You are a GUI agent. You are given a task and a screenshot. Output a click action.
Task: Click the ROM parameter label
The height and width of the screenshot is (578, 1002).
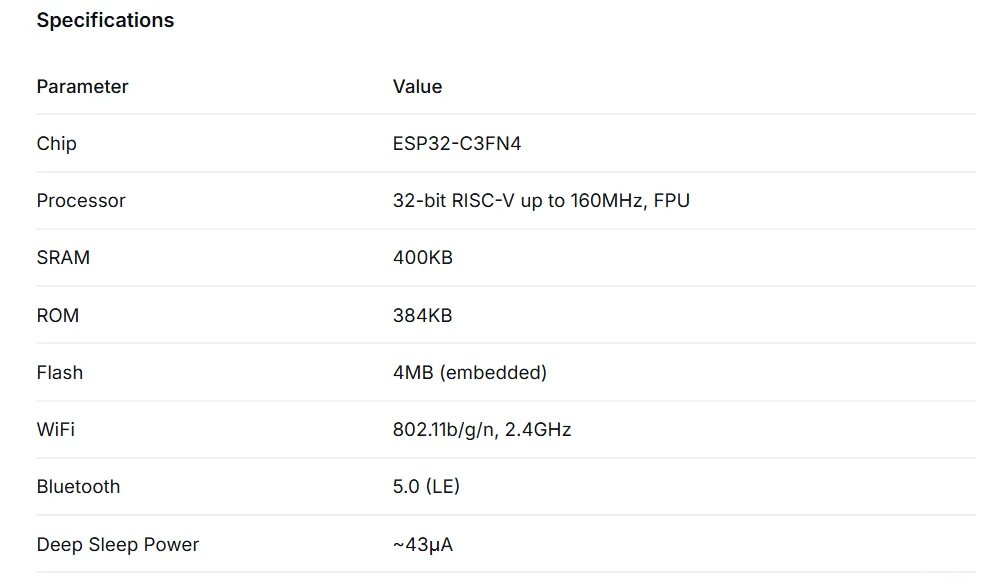(x=58, y=315)
